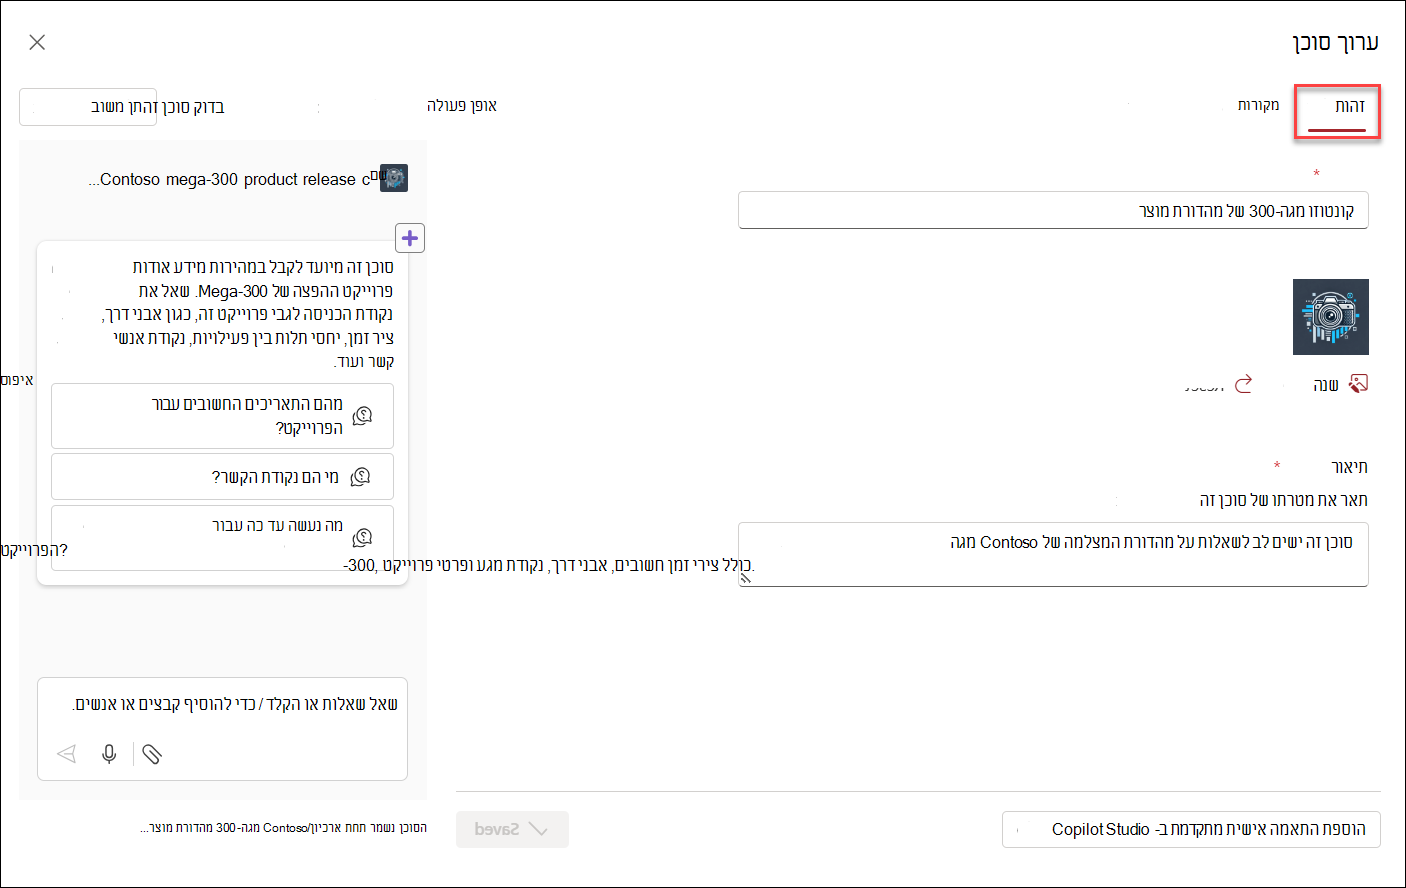Click the התחל משוב button
Image resolution: width=1406 pixels, height=888 pixels.
click(x=88, y=107)
